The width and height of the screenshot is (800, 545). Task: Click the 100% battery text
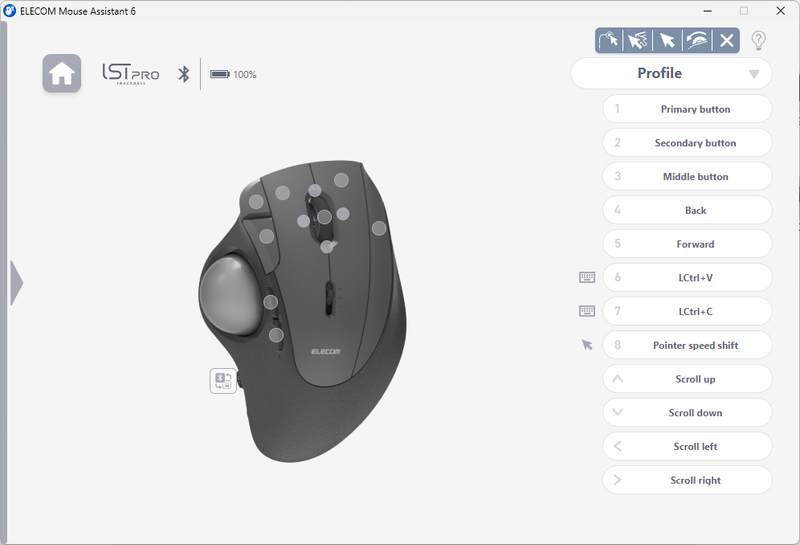pos(245,75)
